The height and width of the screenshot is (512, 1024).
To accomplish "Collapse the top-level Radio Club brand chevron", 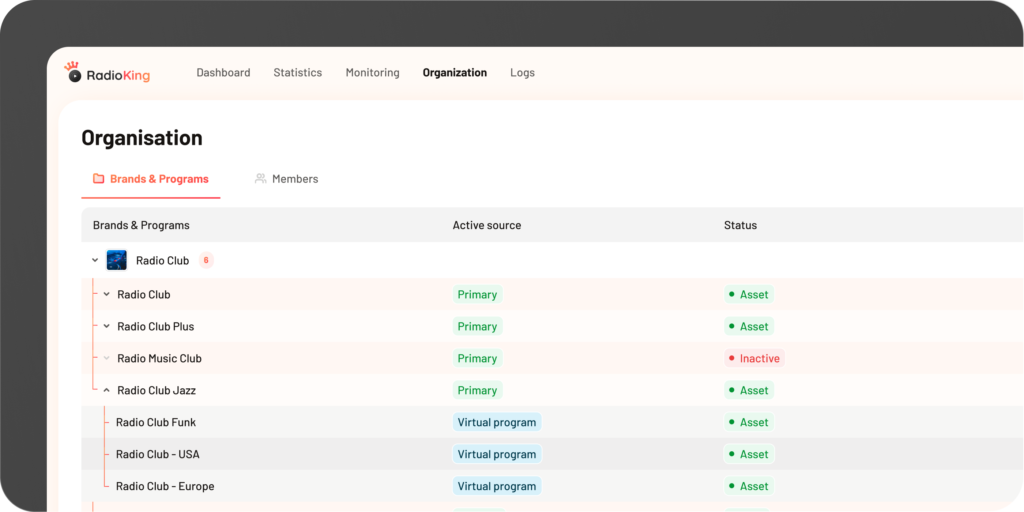I will (x=96, y=261).
